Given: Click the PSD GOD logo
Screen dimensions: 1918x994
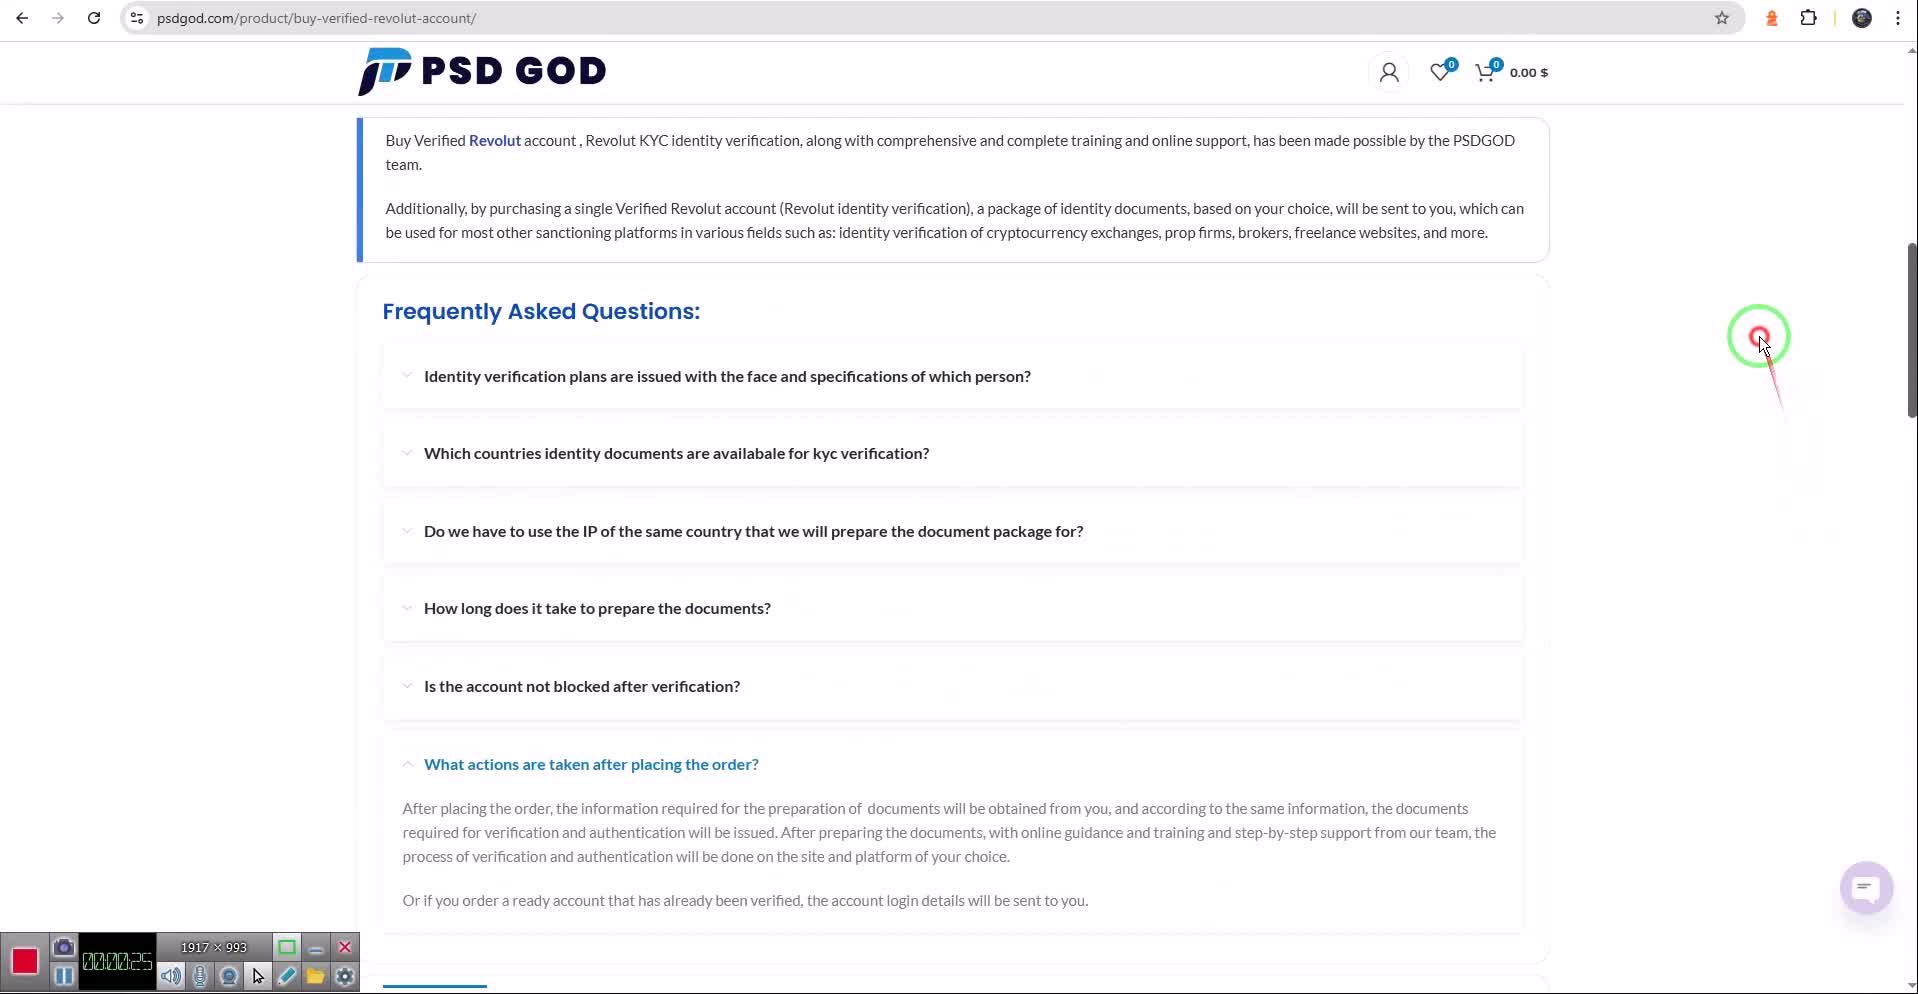Looking at the screenshot, I should [x=482, y=71].
